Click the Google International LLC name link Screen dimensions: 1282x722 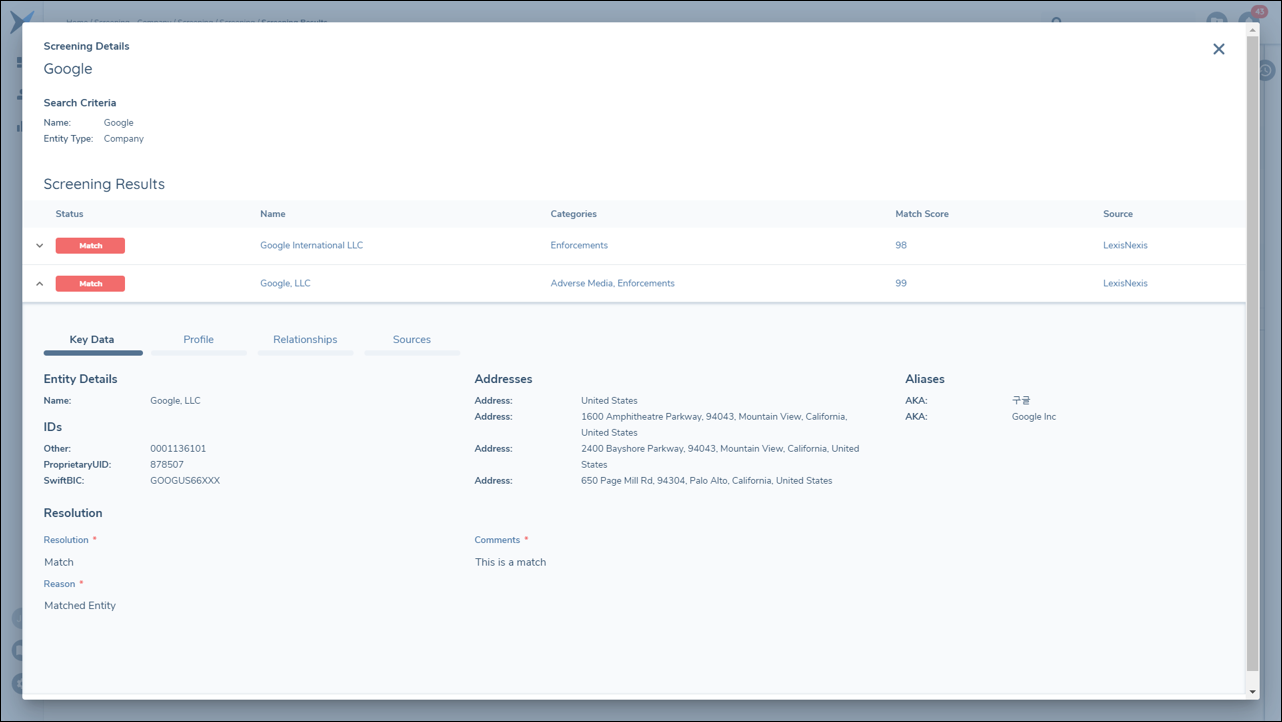311,245
